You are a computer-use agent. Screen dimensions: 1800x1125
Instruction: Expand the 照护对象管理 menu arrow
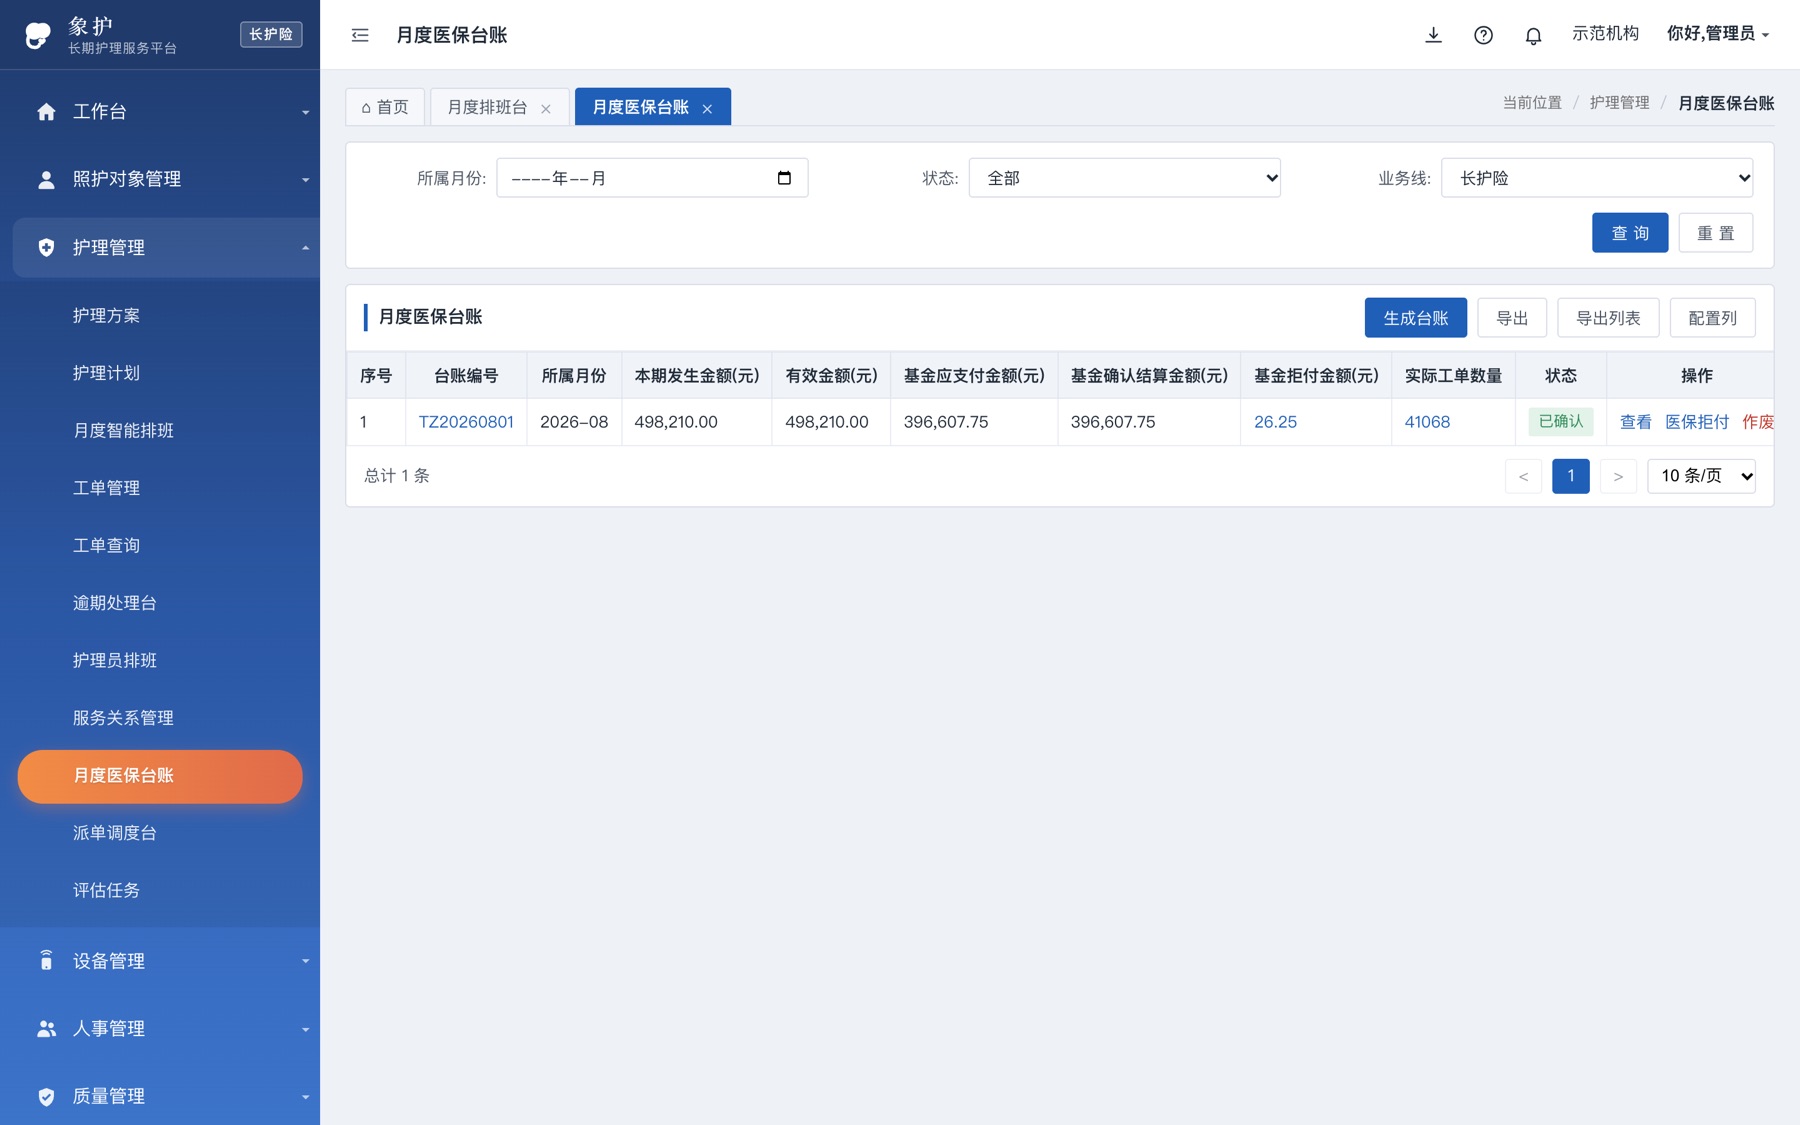coord(305,180)
